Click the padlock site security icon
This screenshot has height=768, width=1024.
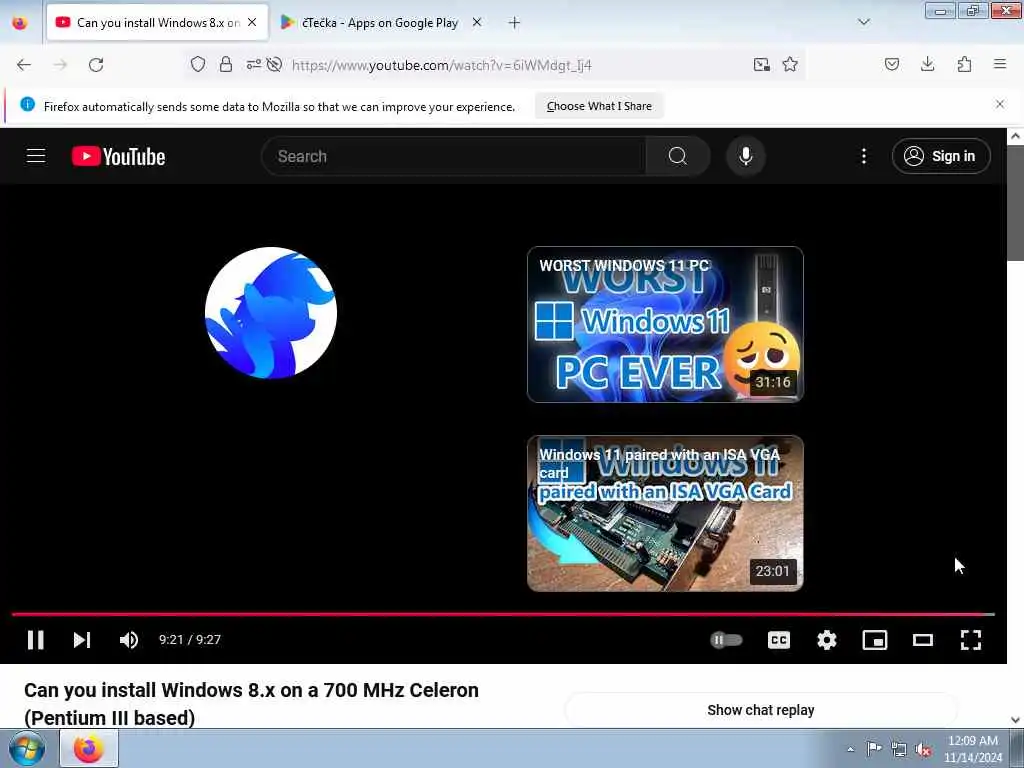(226, 64)
